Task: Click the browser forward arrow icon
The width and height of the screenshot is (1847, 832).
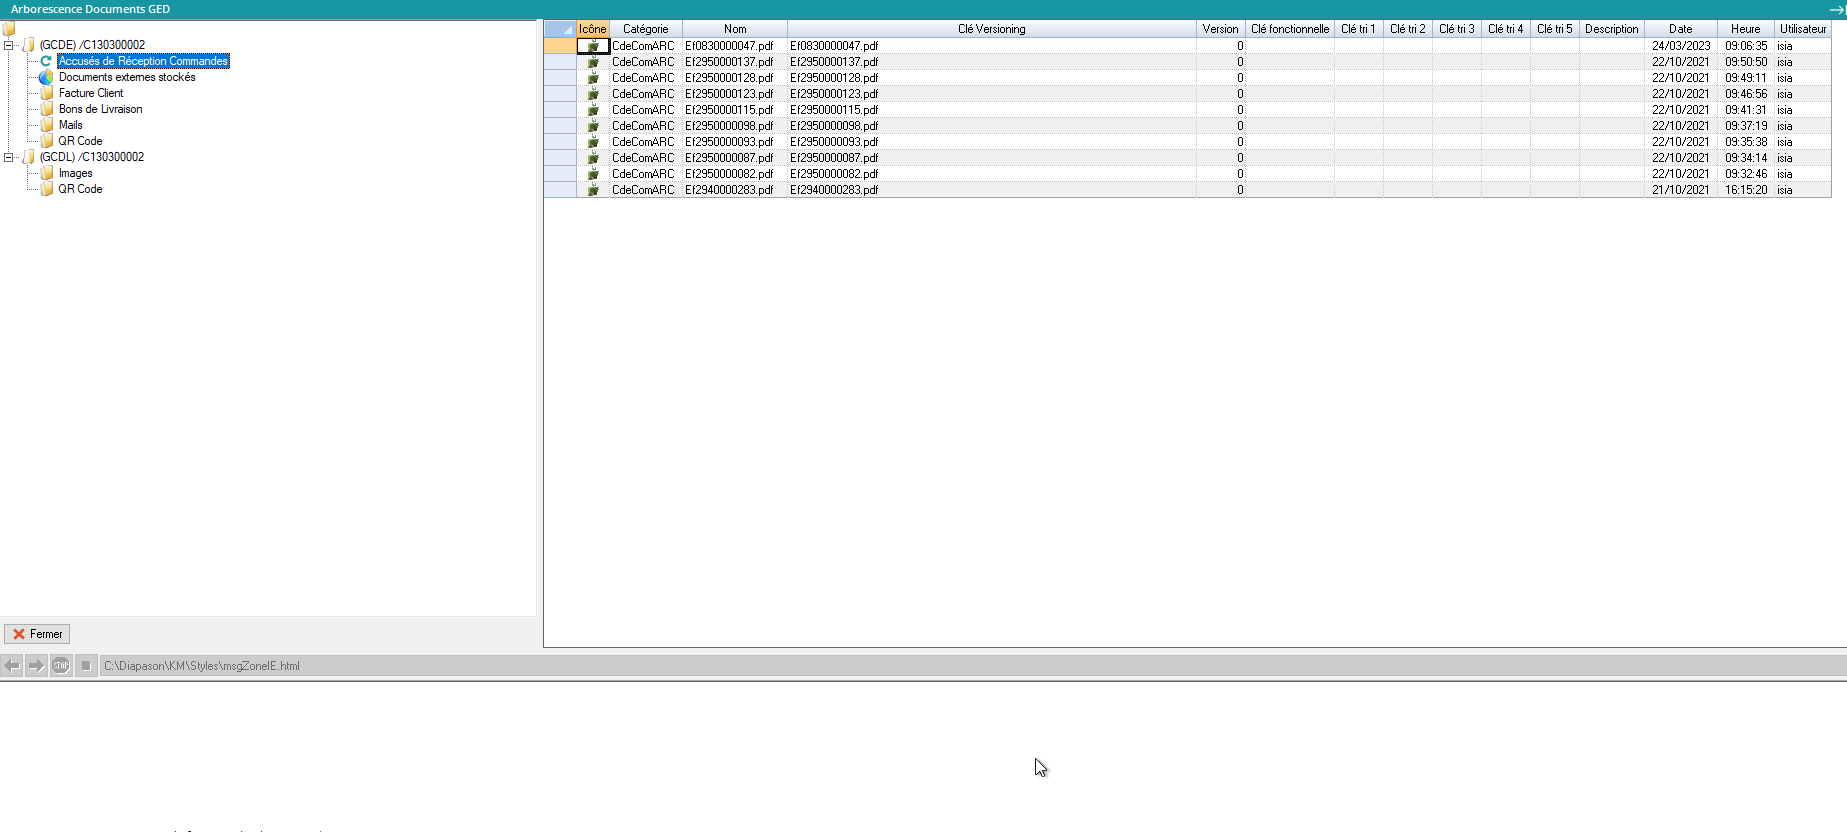Action: point(36,666)
